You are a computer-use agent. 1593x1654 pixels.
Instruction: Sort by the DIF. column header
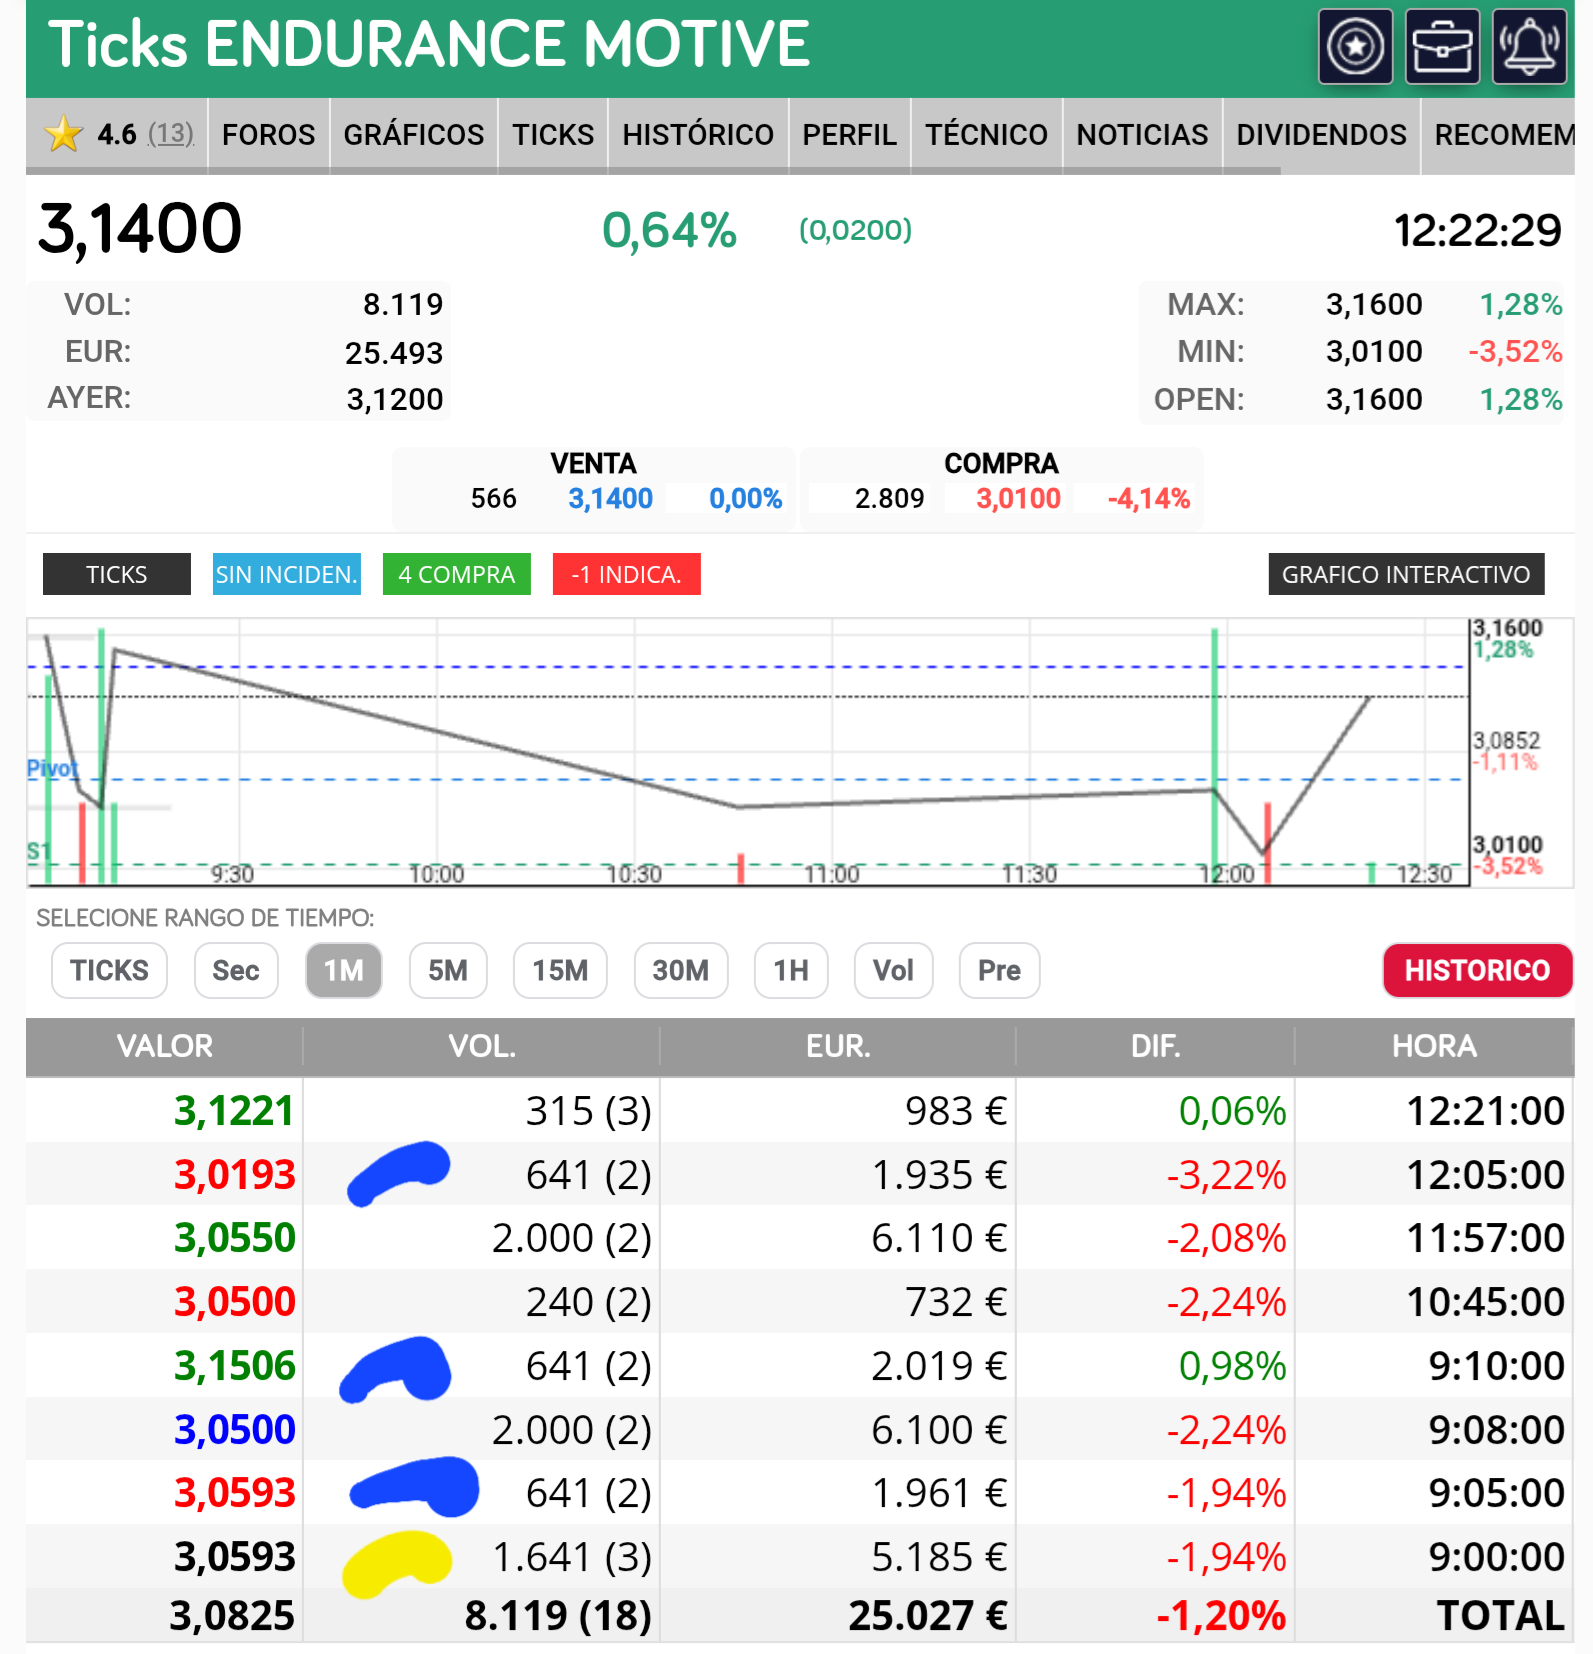pyautogui.click(x=1154, y=1046)
